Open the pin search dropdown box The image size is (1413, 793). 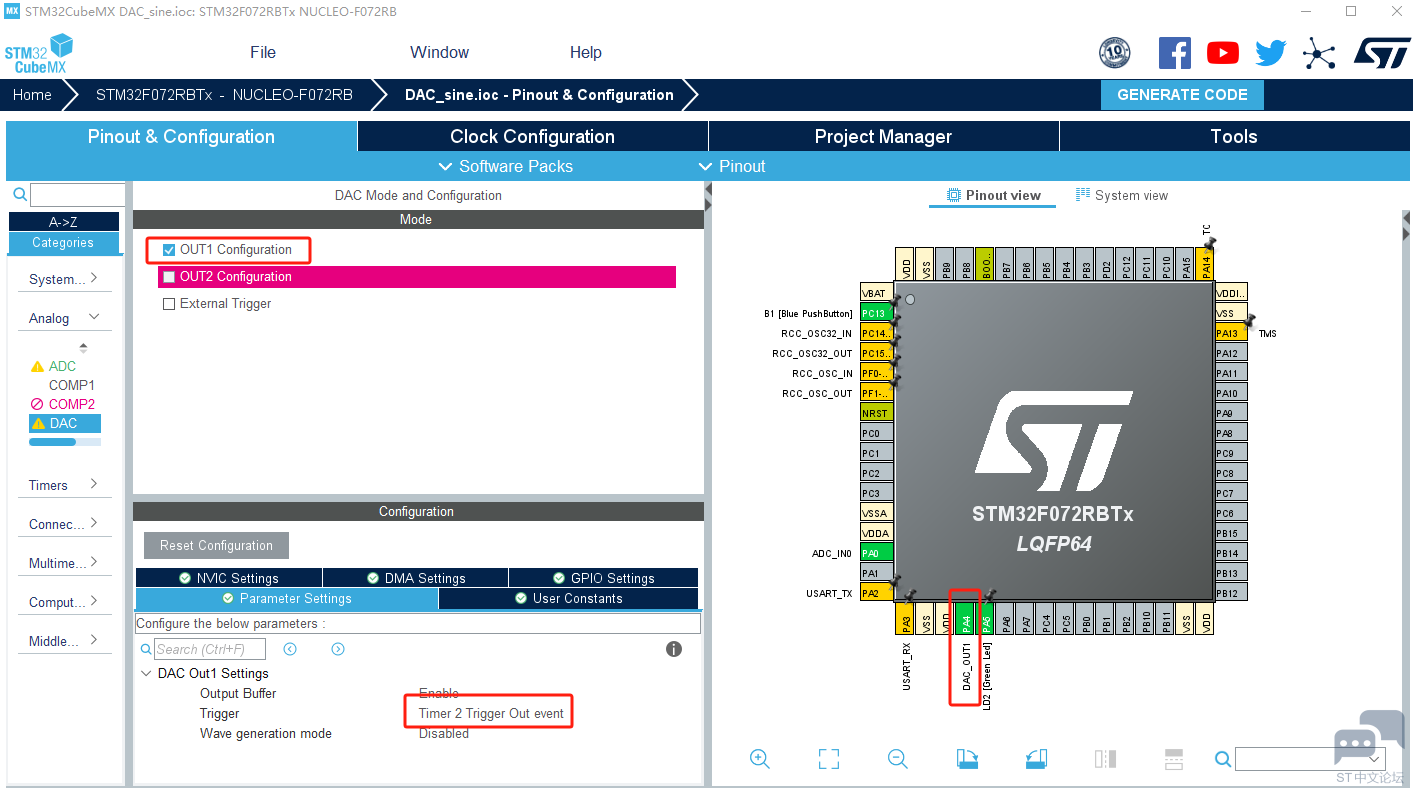point(1309,759)
